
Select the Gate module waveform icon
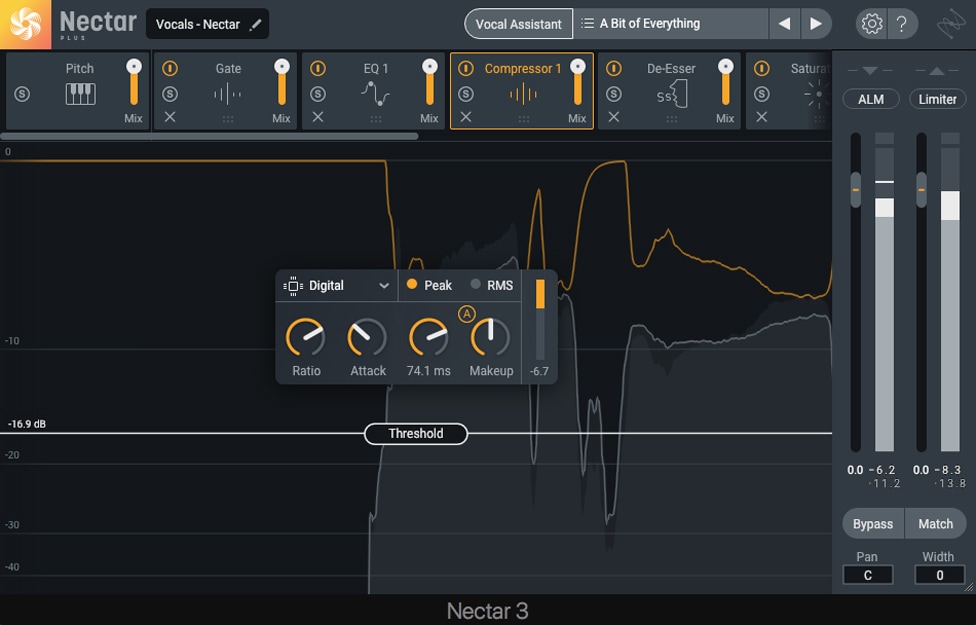pos(228,95)
